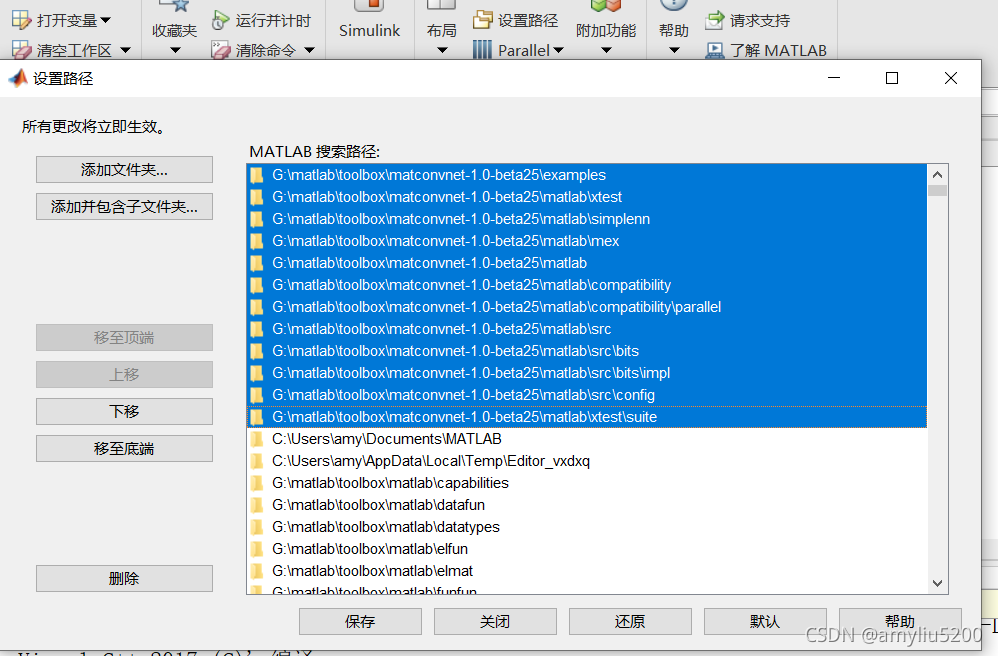Expand the Parallel dropdown arrow

coord(558,50)
